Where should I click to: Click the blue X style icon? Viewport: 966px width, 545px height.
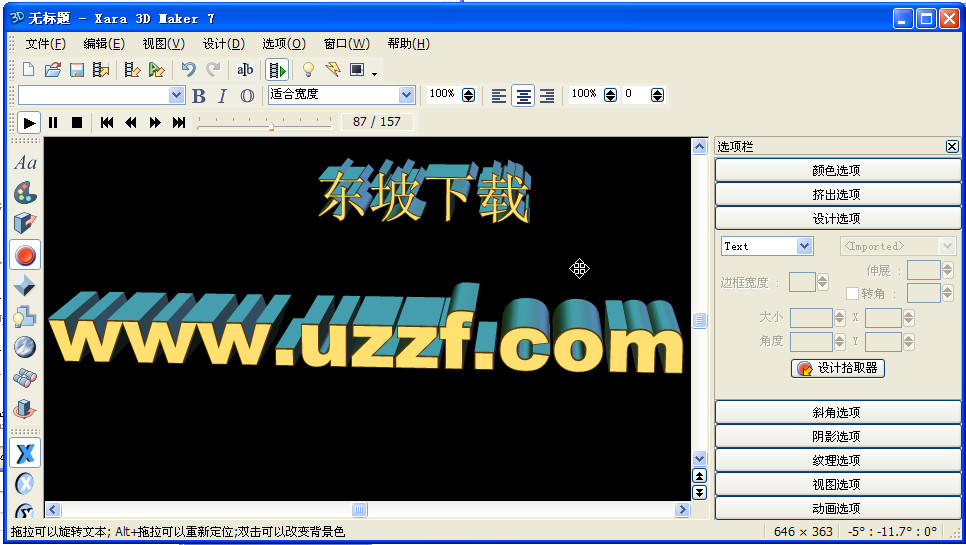(25, 453)
